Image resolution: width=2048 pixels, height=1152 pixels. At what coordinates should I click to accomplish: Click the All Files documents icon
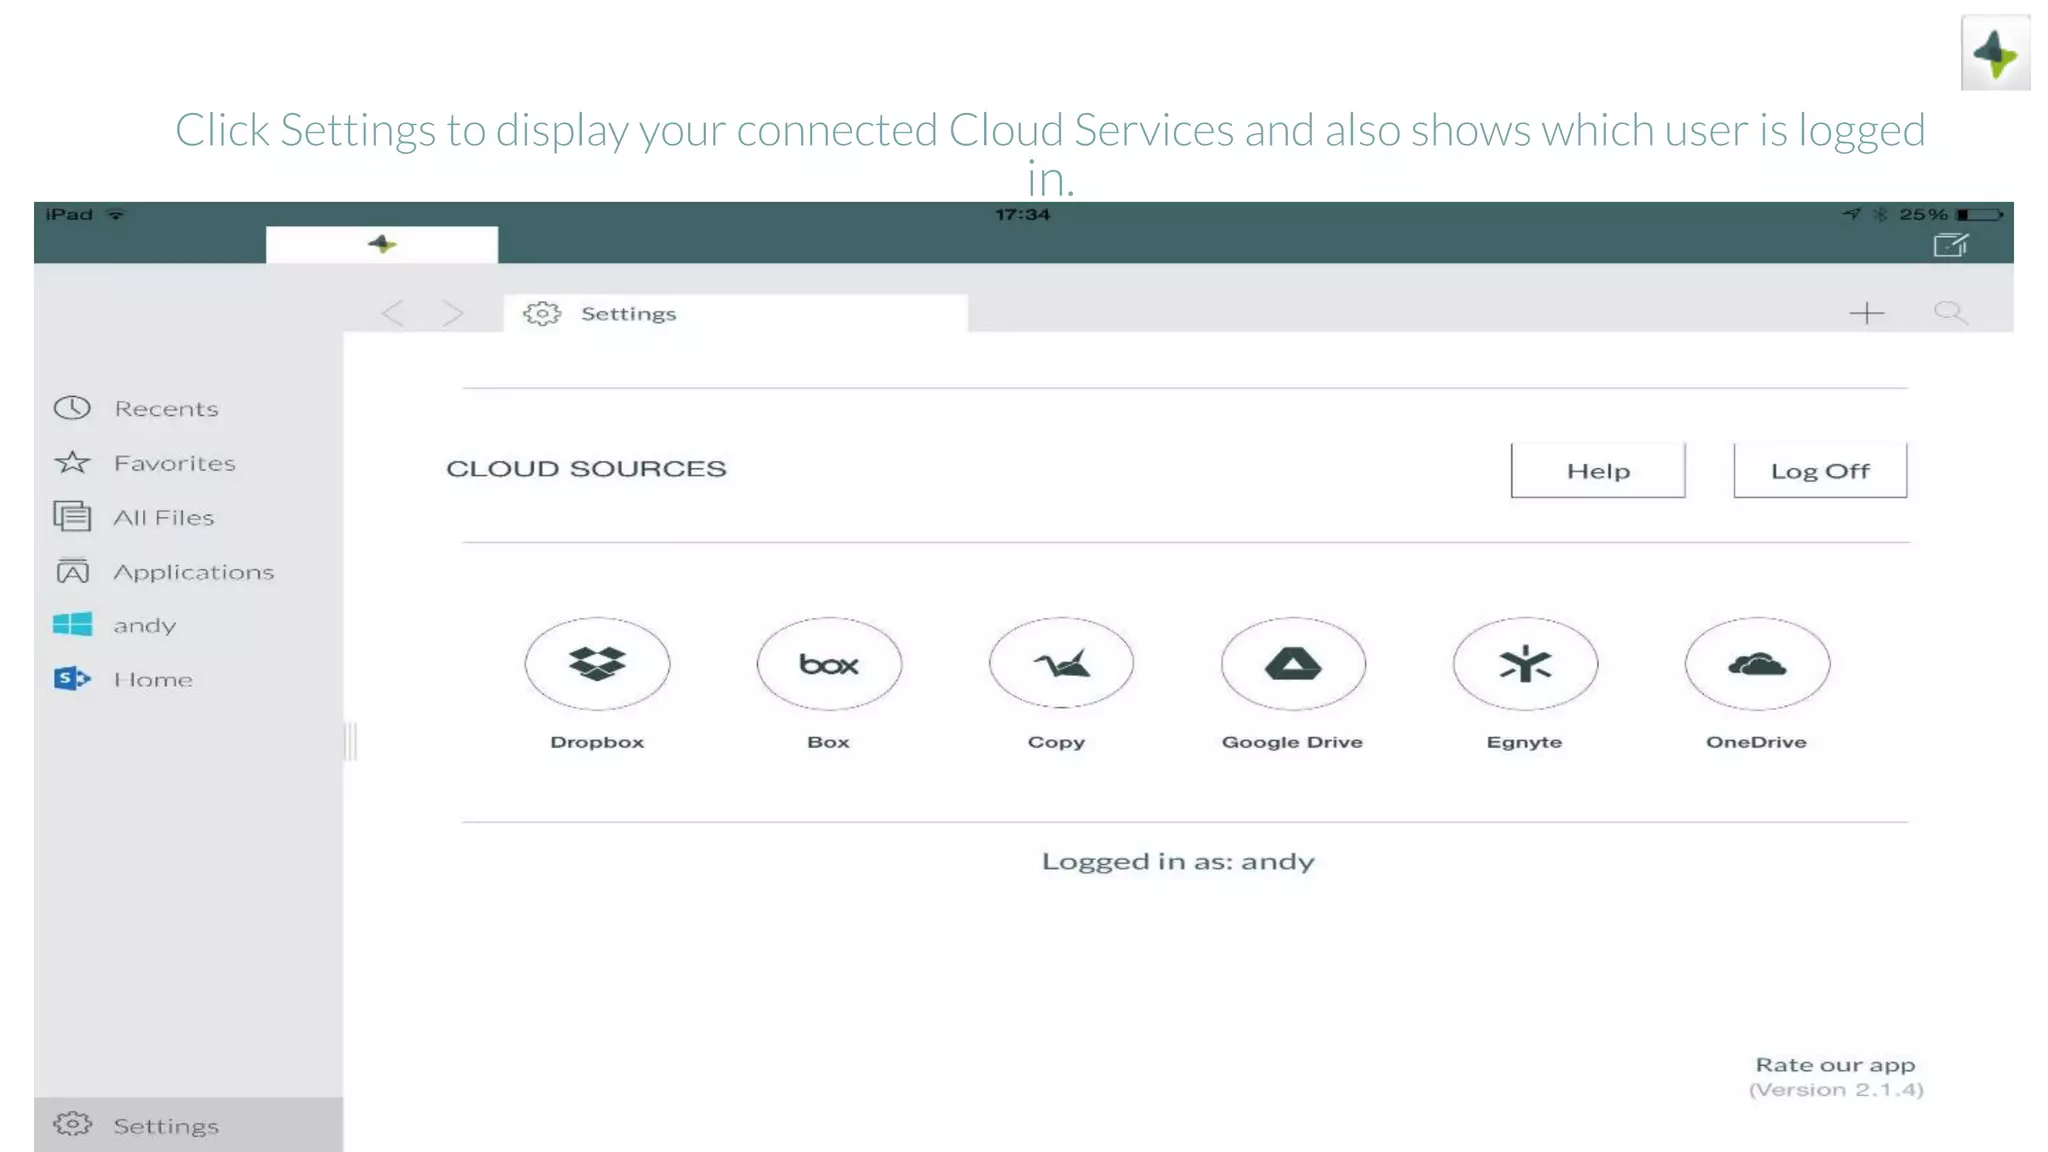click(x=72, y=516)
